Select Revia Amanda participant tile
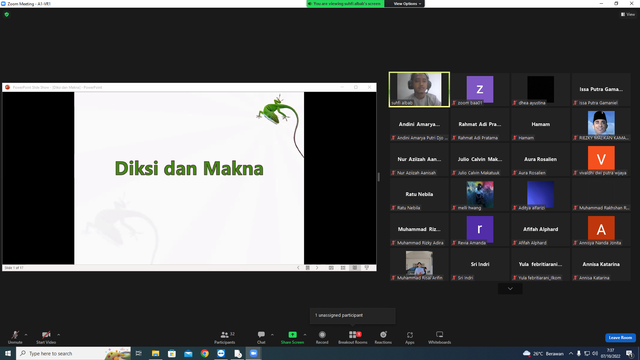The height and width of the screenshot is (360, 640). pos(480,230)
